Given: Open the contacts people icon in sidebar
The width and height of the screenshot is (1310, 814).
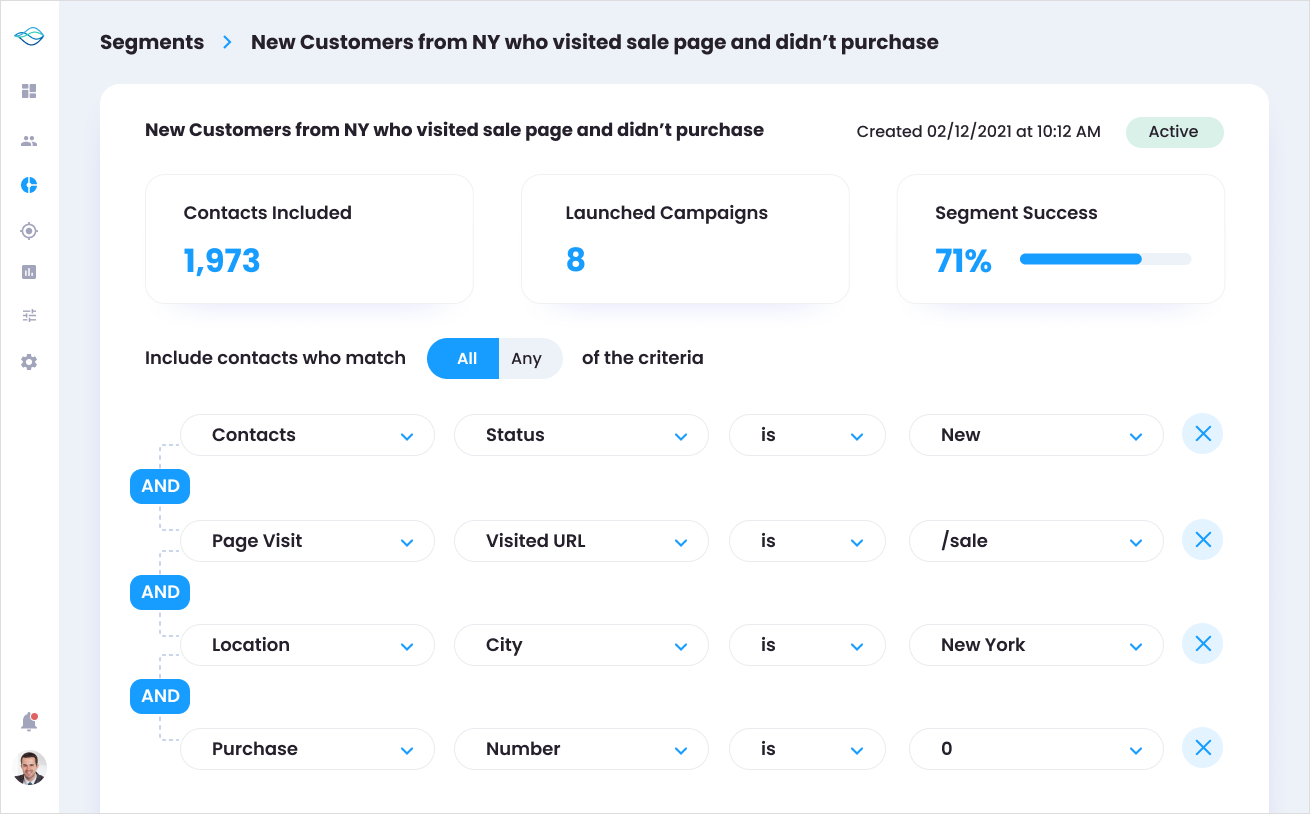Looking at the screenshot, I should coord(29,141).
